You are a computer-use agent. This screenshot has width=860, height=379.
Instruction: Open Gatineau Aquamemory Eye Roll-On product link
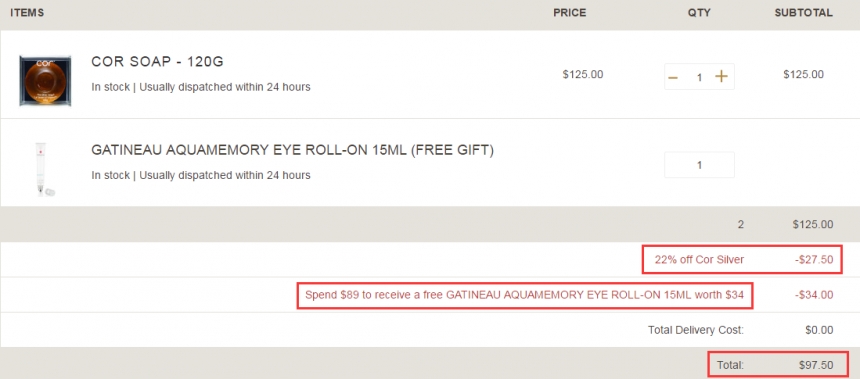292,150
